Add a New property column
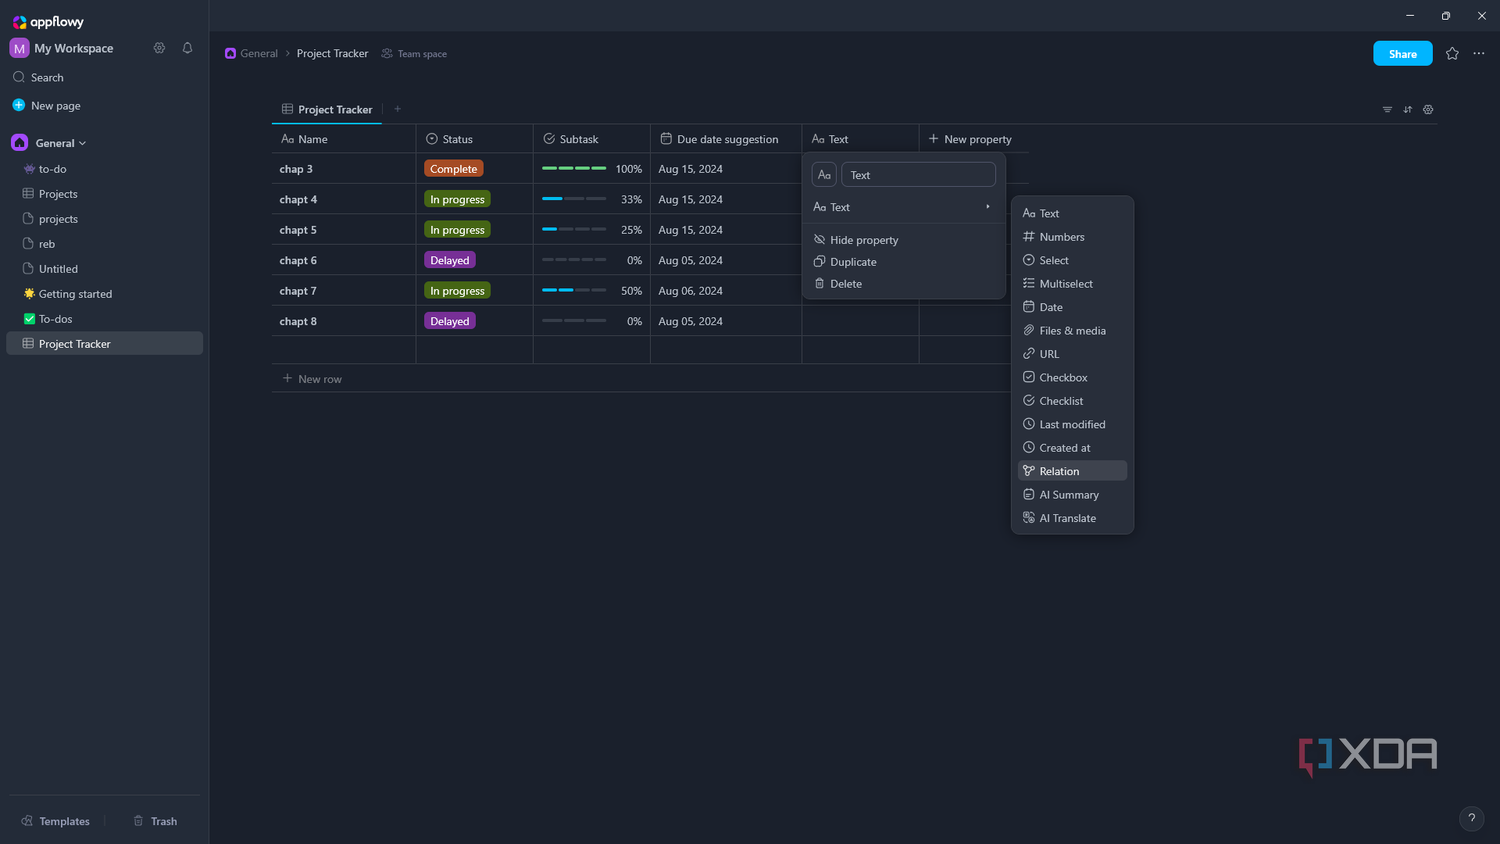The width and height of the screenshot is (1500, 844). pyautogui.click(x=970, y=139)
